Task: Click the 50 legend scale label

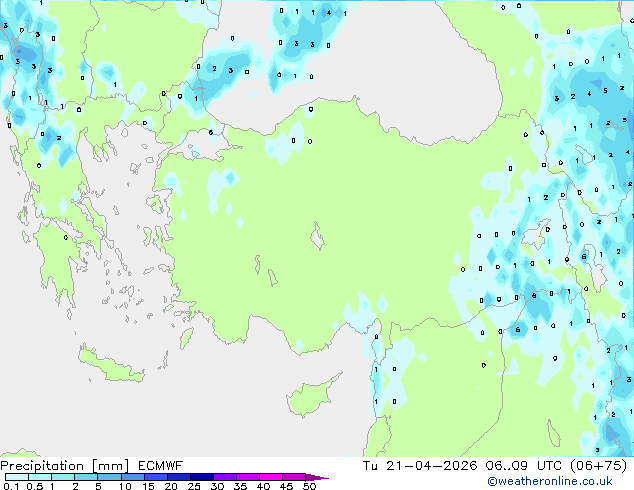Action: click(x=309, y=486)
